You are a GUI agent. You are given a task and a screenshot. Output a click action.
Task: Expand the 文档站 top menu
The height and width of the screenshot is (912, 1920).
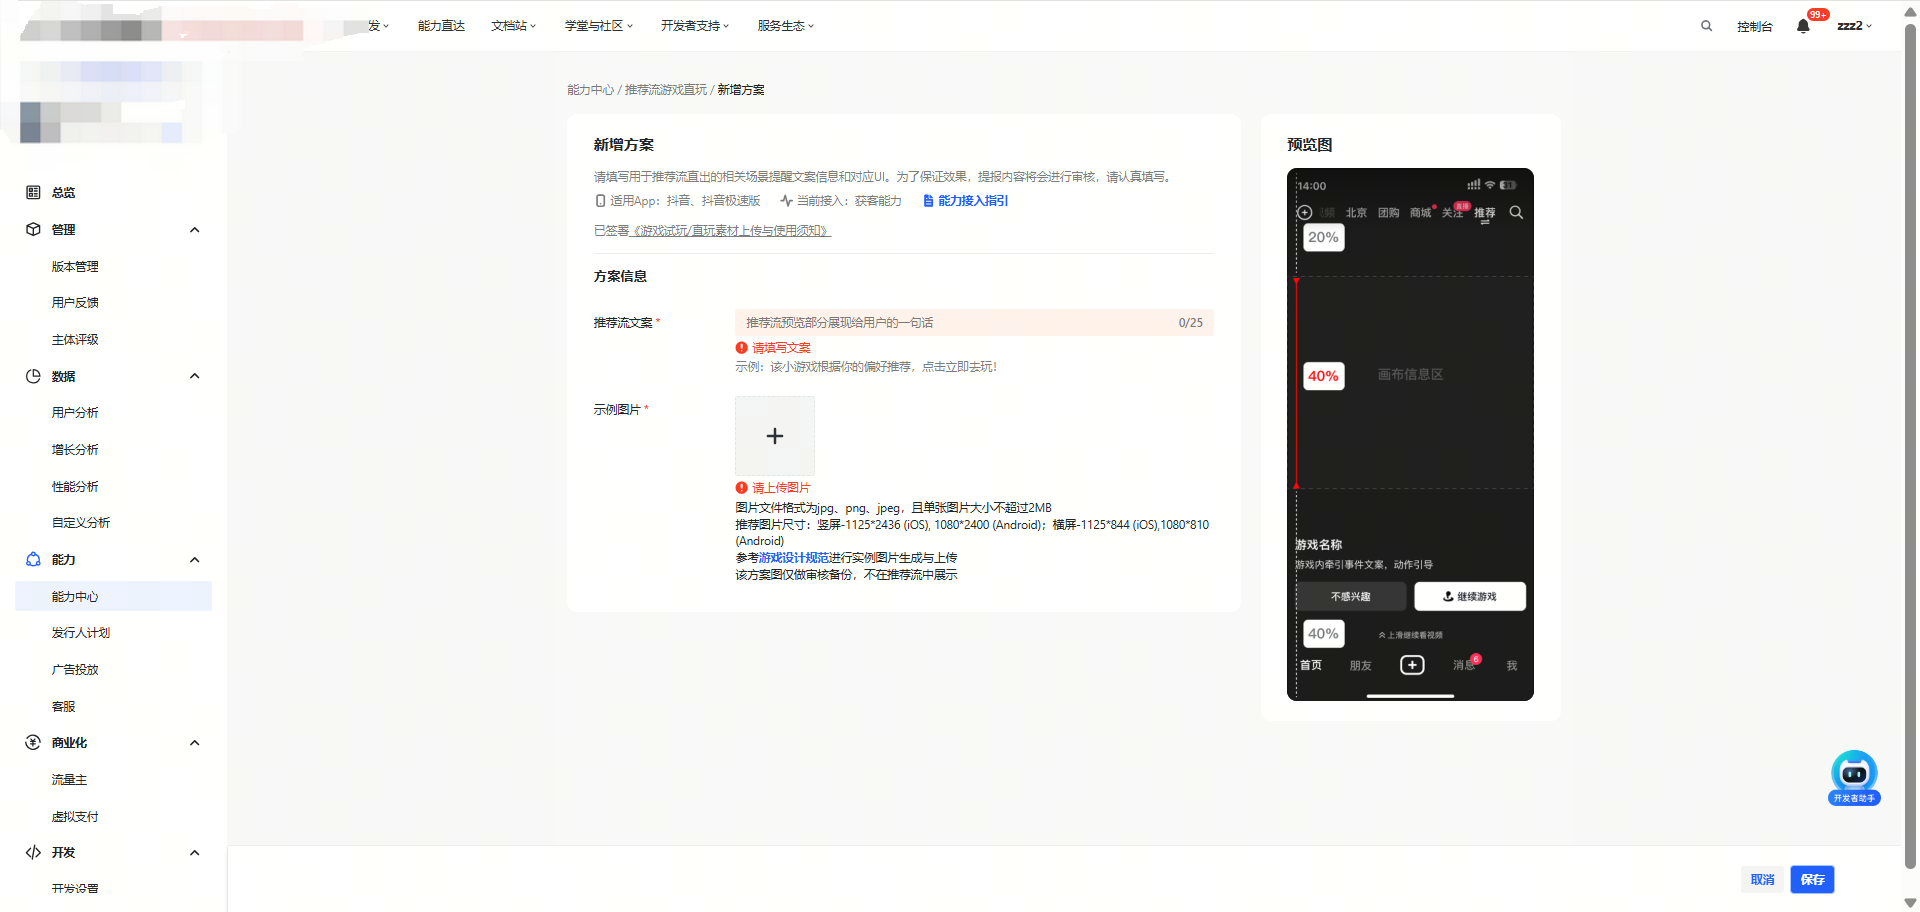(513, 26)
